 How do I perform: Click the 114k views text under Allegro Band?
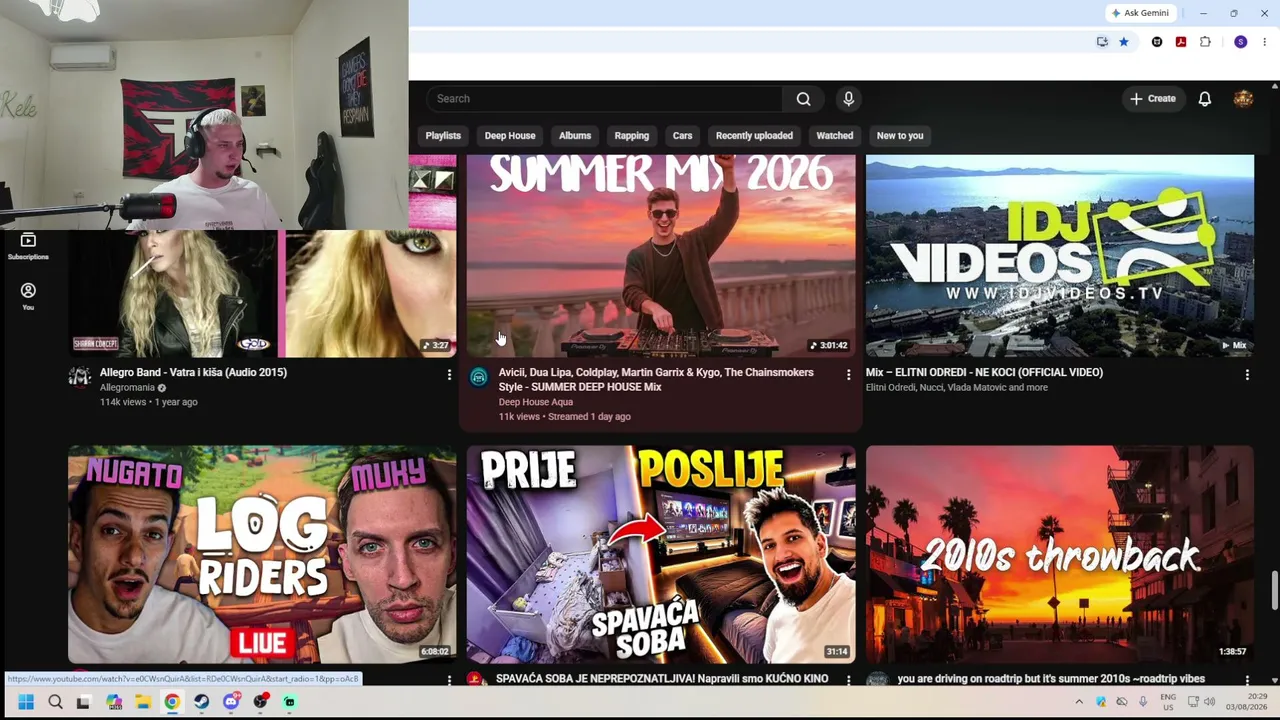pyautogui.click(x=149, y=402)
